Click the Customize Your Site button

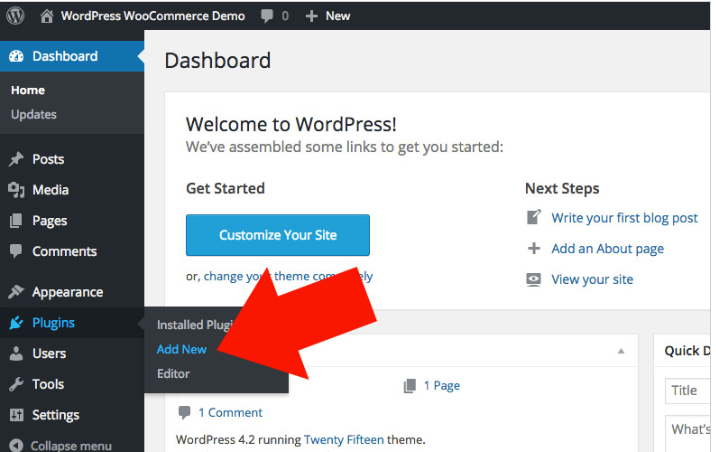(x=278, y=235)
